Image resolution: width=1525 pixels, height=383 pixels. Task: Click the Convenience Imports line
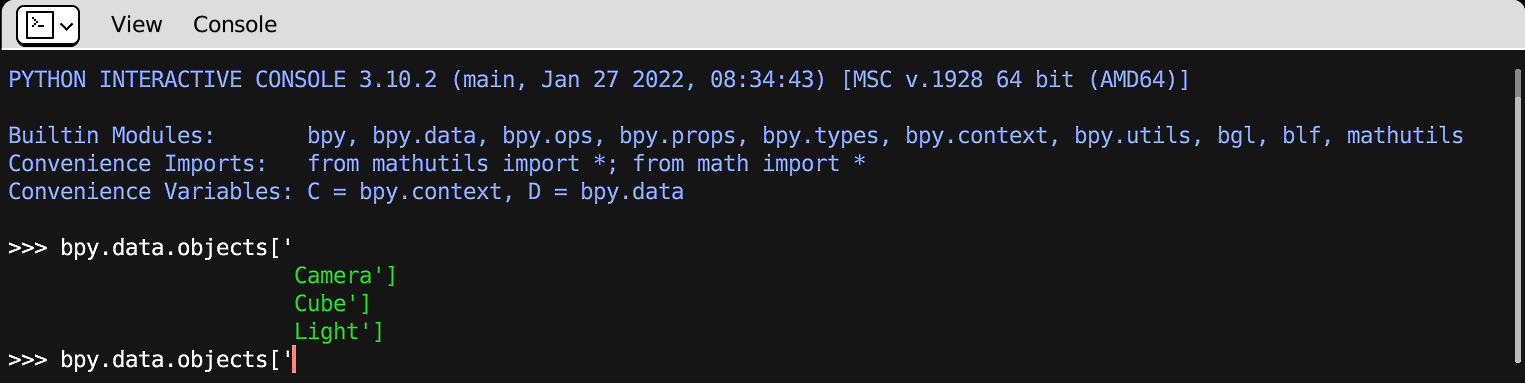(437, 163)
